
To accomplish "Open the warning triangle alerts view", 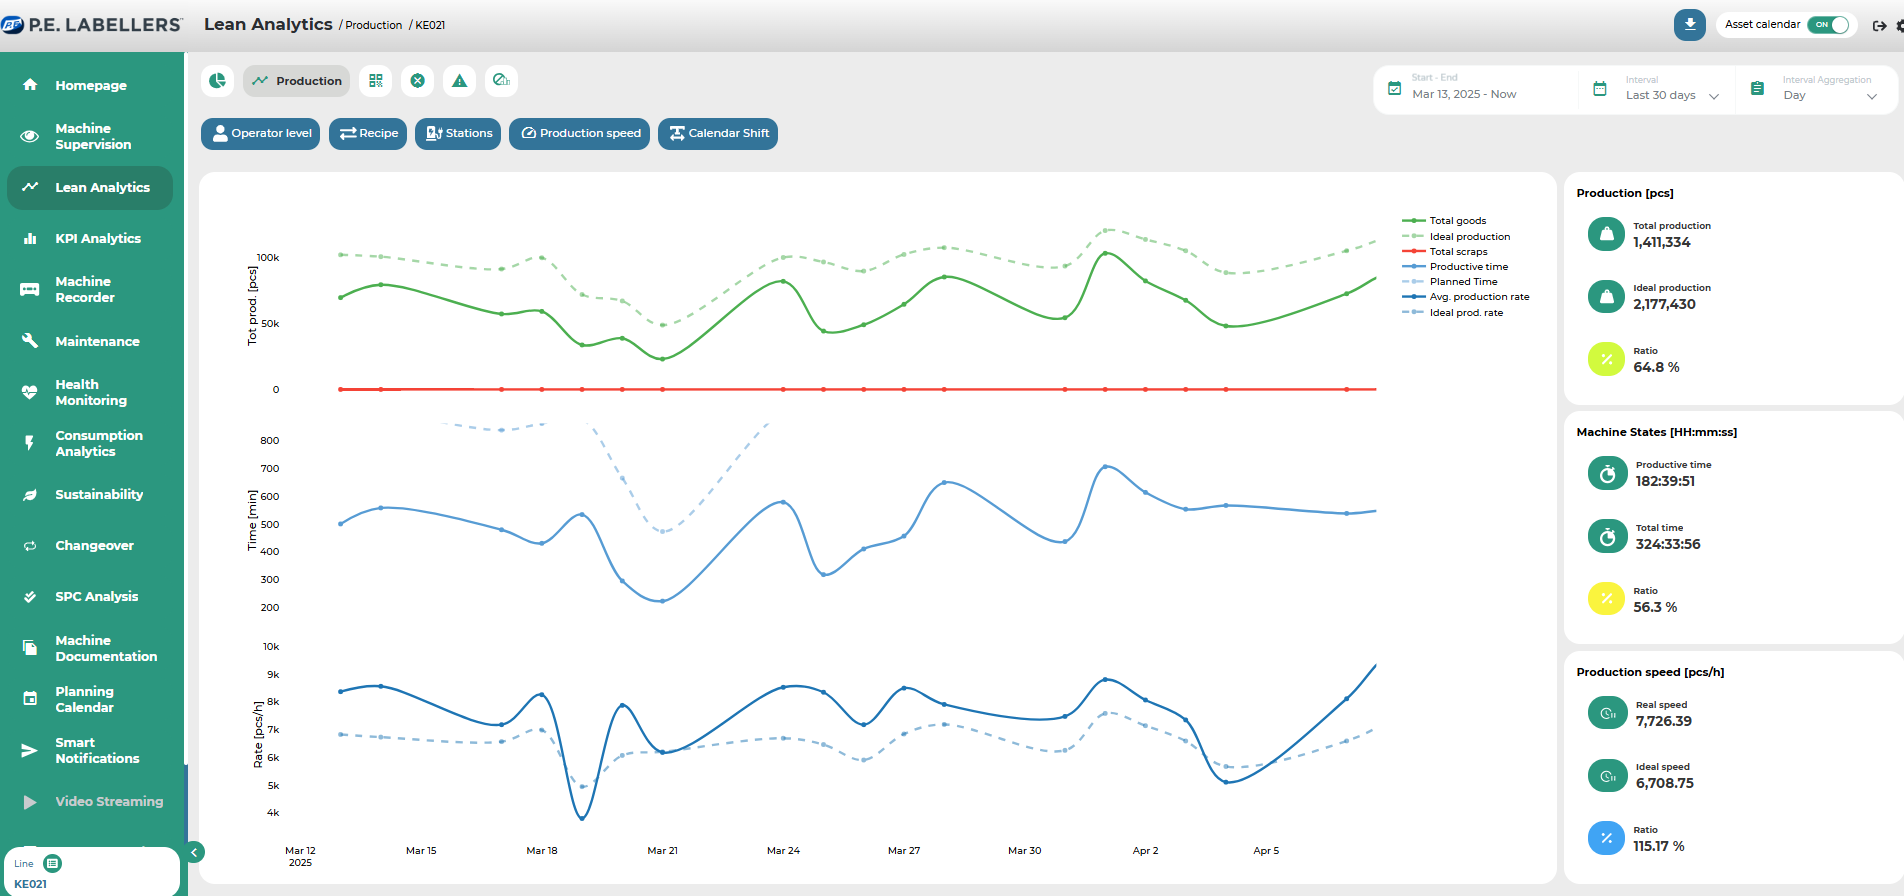I will (459, 81).
